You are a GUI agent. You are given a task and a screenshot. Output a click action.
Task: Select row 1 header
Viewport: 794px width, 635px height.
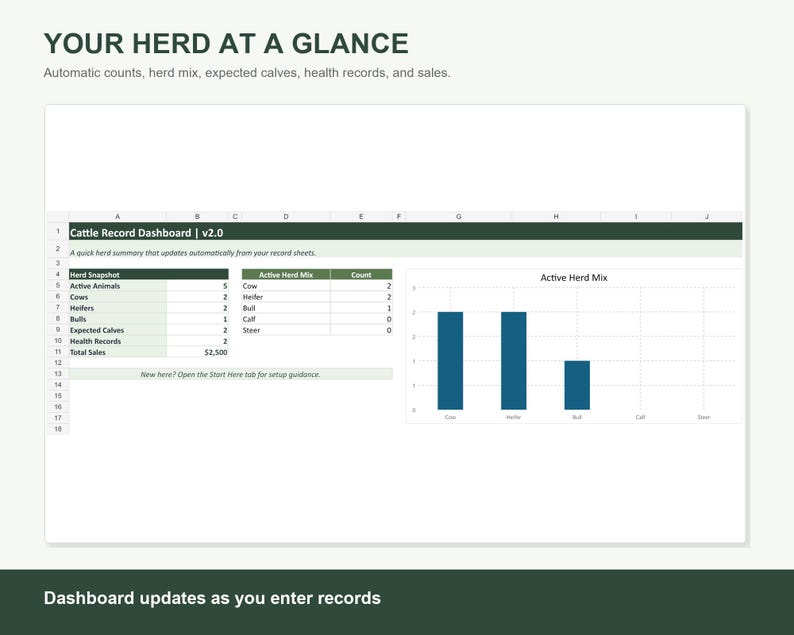(58, 231)
